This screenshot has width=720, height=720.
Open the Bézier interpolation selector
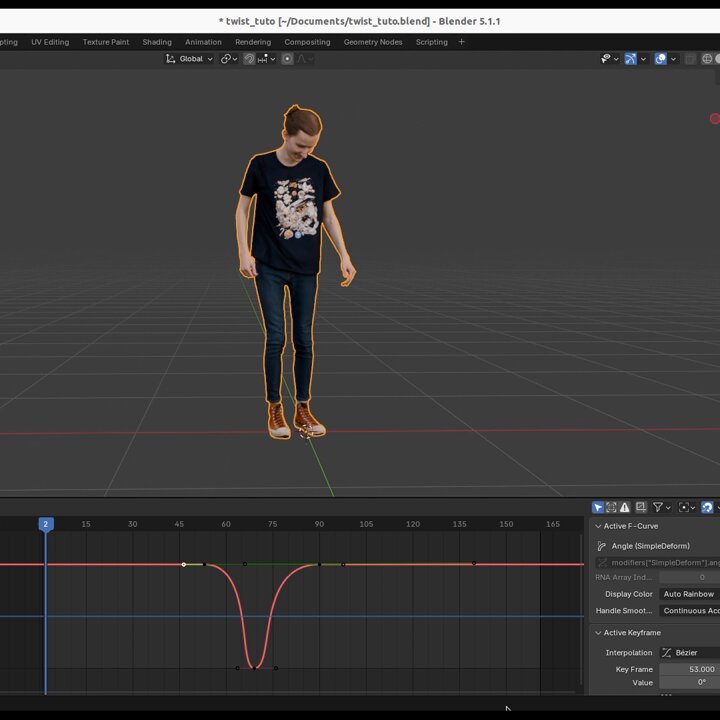point(689,652)
